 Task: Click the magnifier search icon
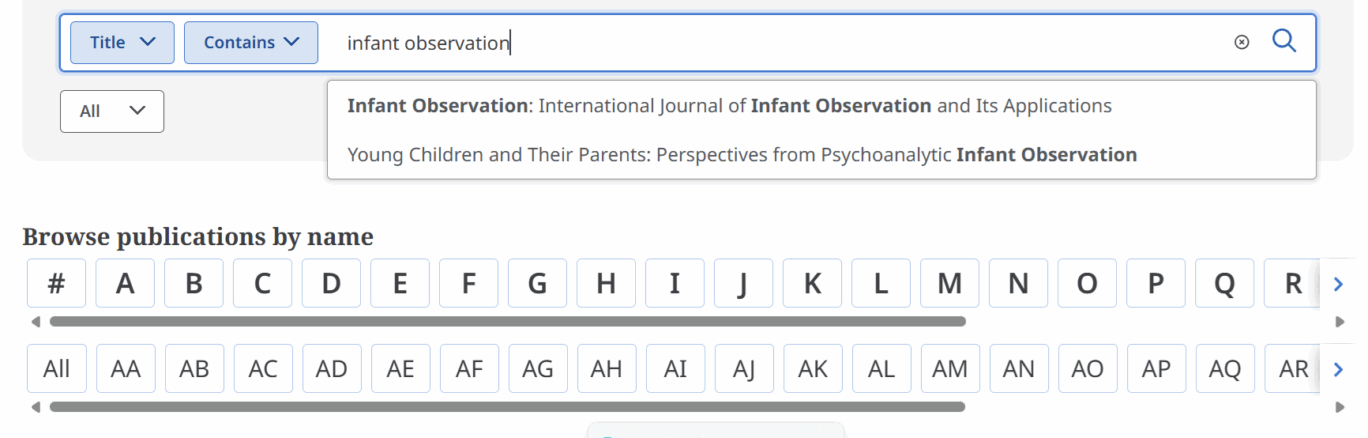(1284, 41)
